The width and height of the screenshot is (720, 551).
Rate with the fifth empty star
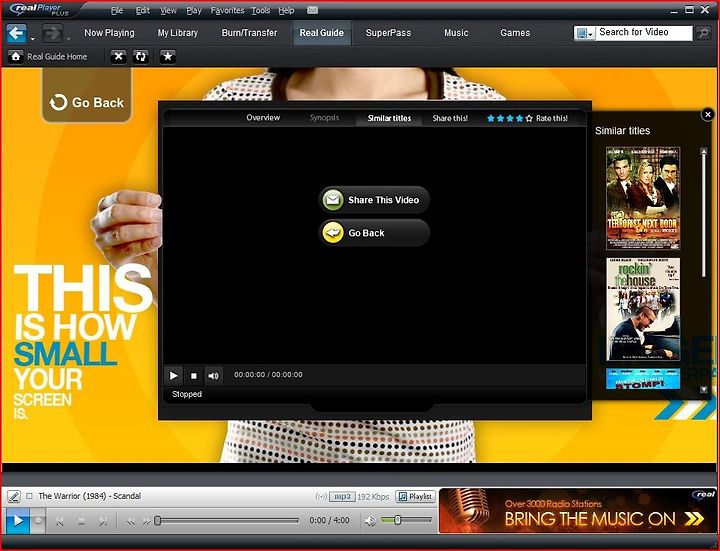point(529,118)
